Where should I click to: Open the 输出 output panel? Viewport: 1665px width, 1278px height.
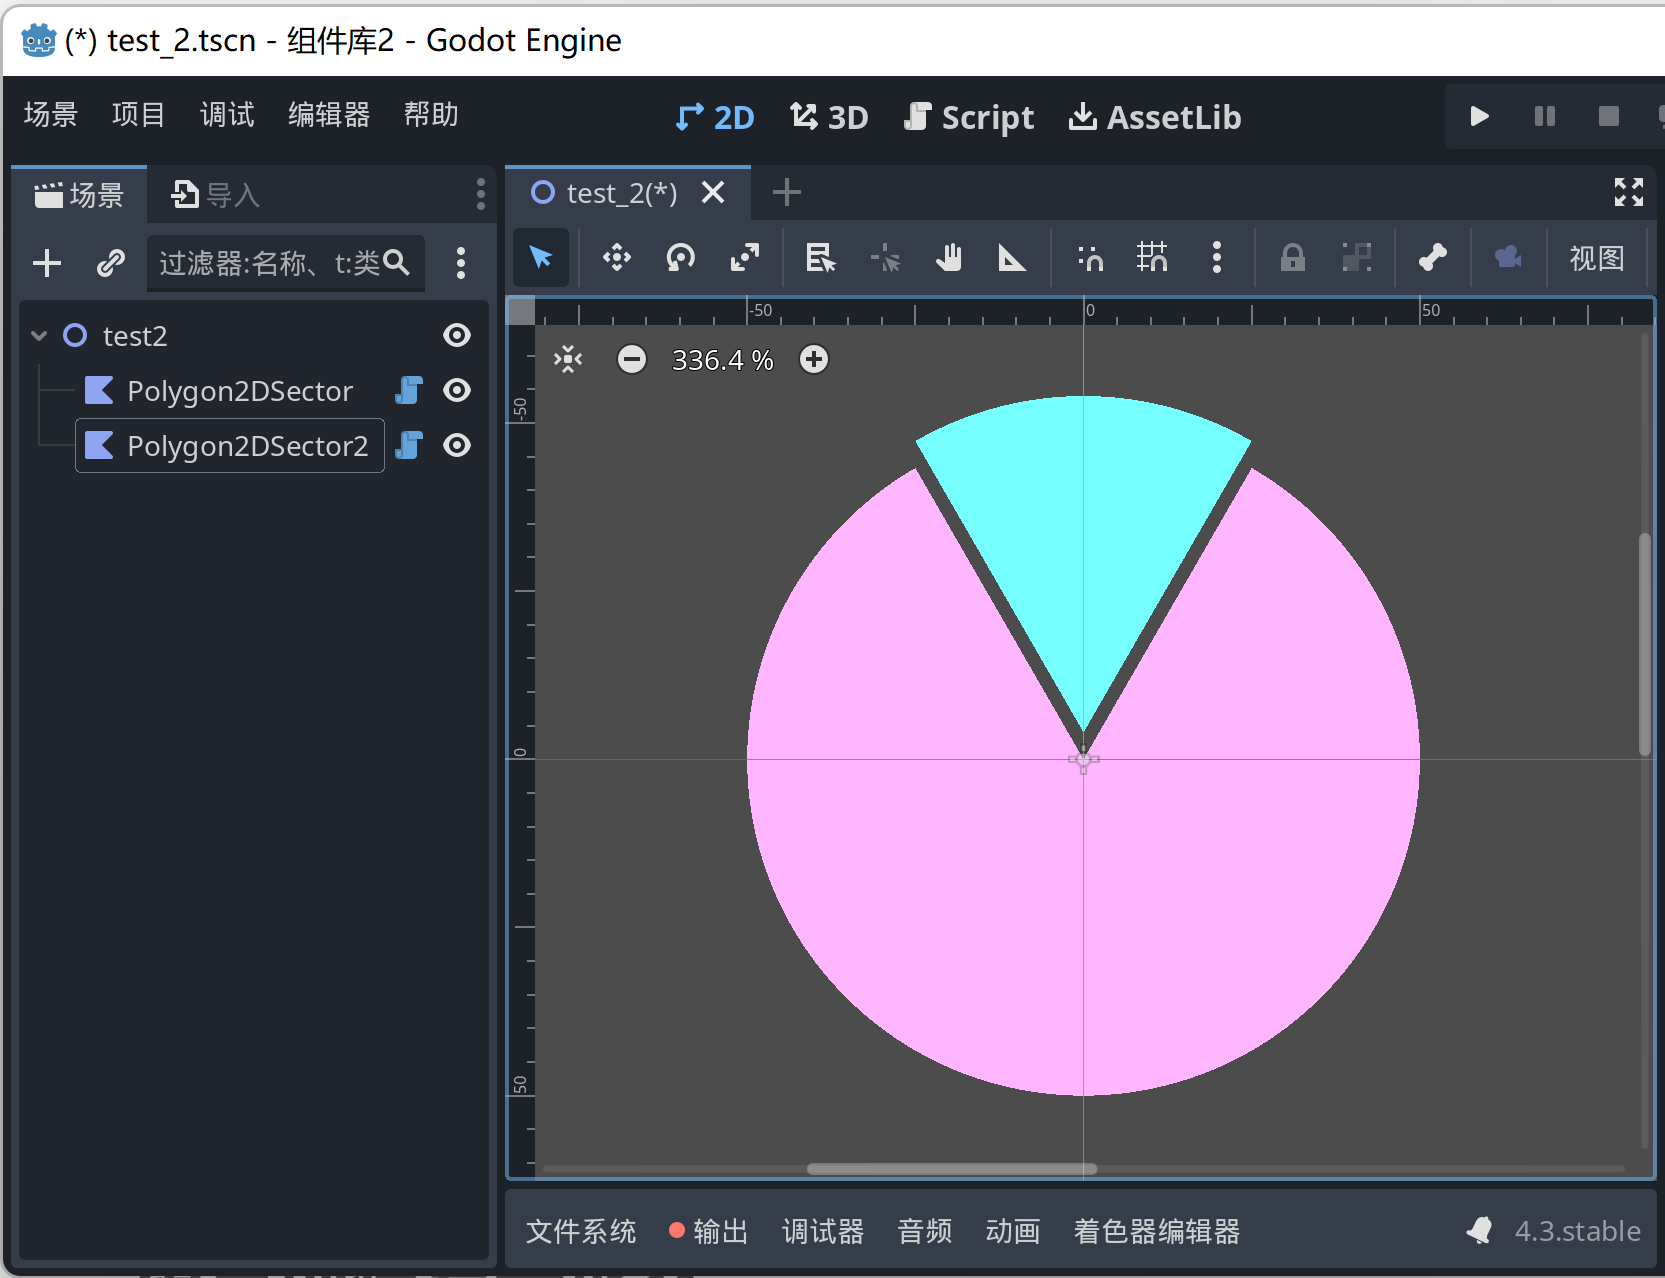(x=709, y=1231)
